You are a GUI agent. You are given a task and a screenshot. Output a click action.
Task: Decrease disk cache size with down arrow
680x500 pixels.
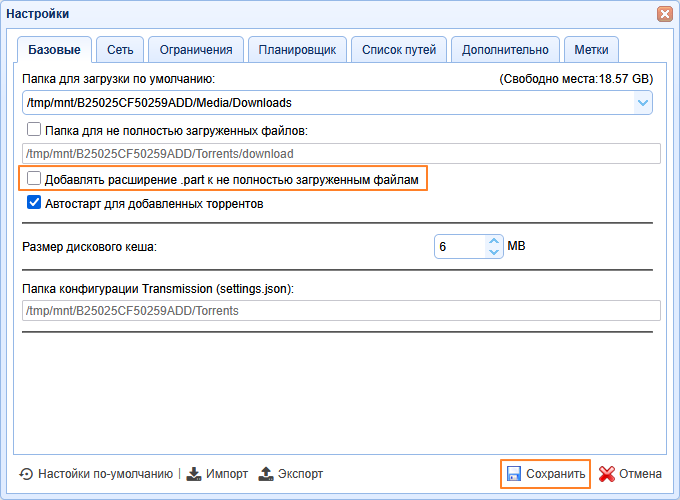(493, 252)
